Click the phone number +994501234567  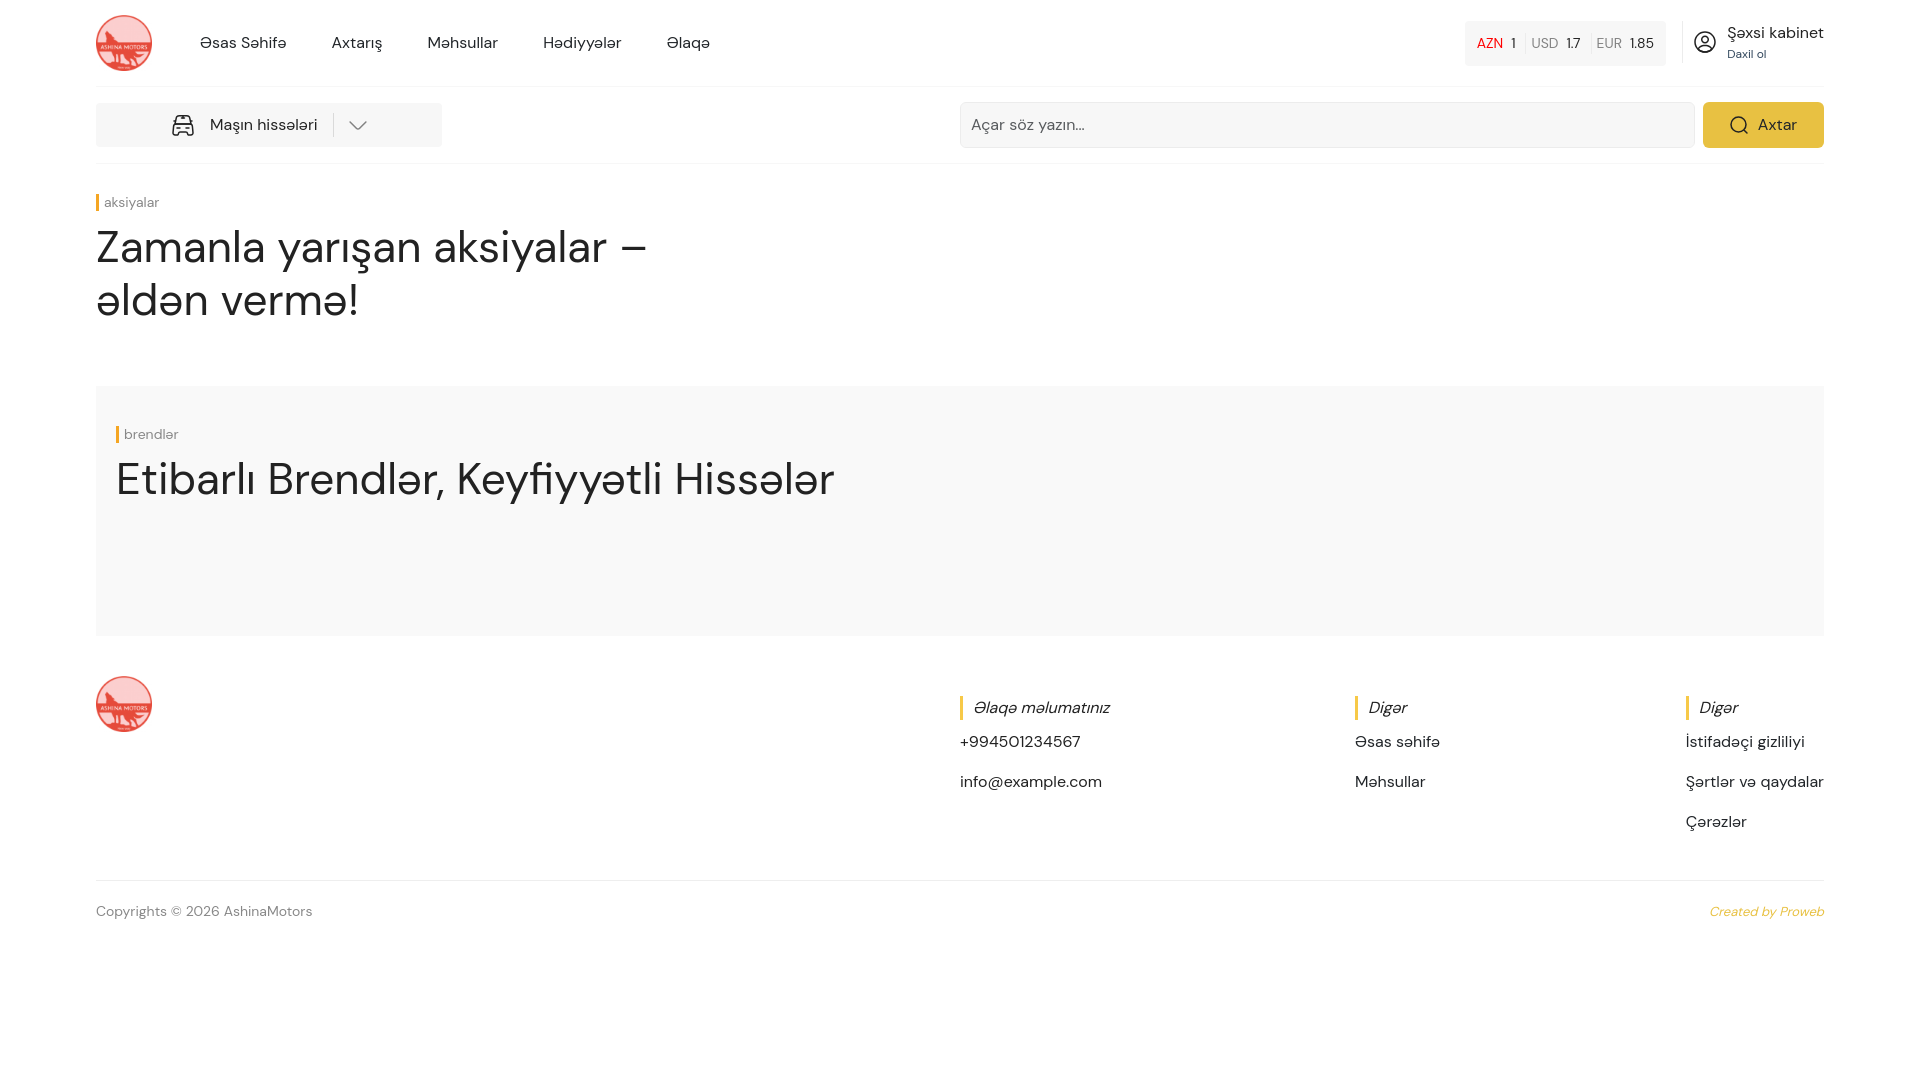tap(1020, 742)
